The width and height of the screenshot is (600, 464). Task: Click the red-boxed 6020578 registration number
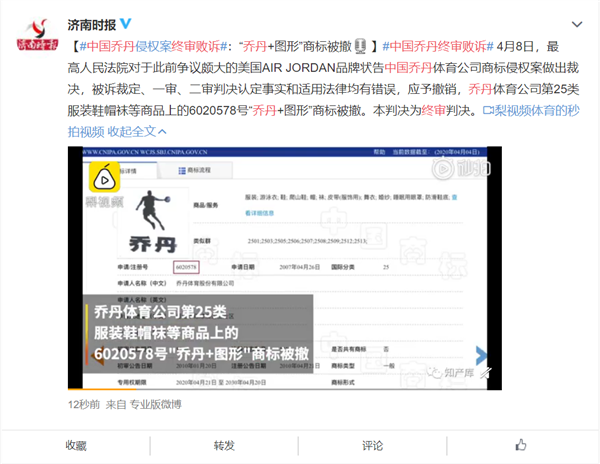[185, 267]
